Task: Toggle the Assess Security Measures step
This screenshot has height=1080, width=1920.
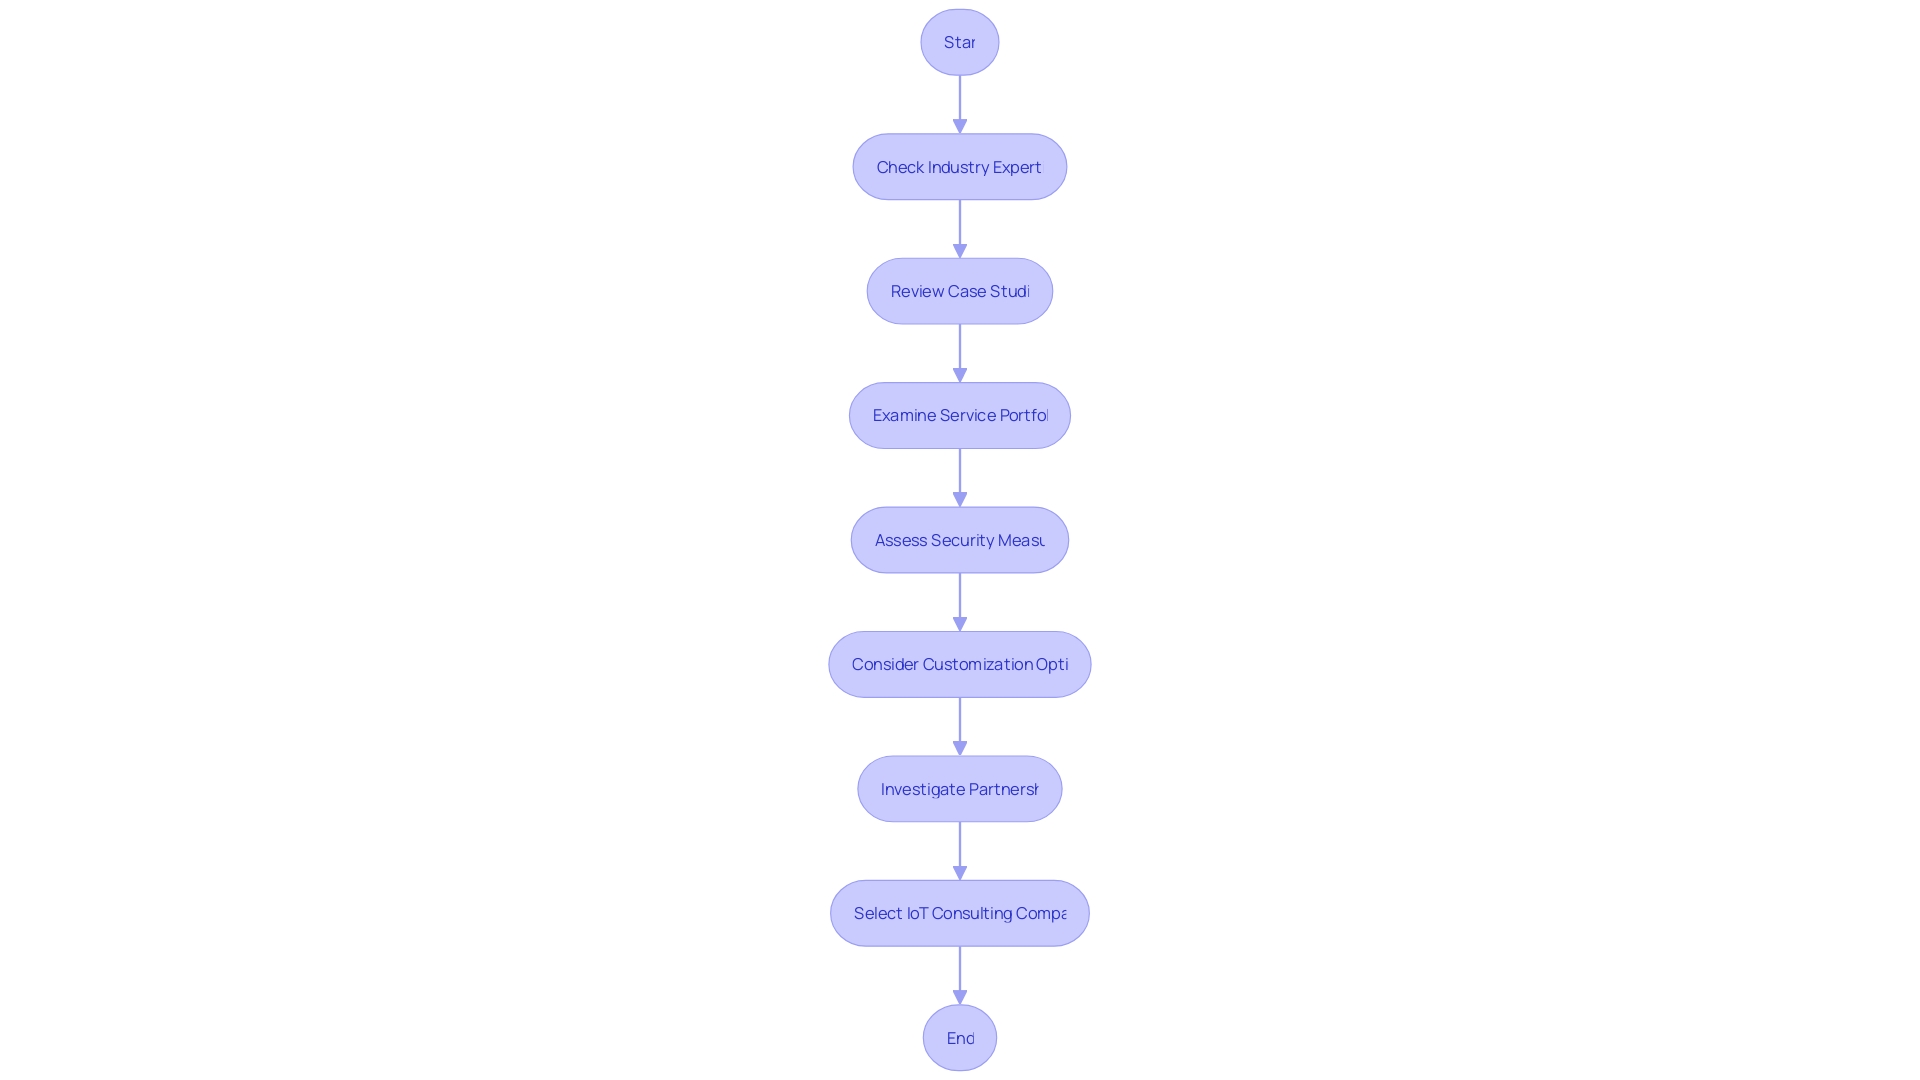Action: [959, 539]
